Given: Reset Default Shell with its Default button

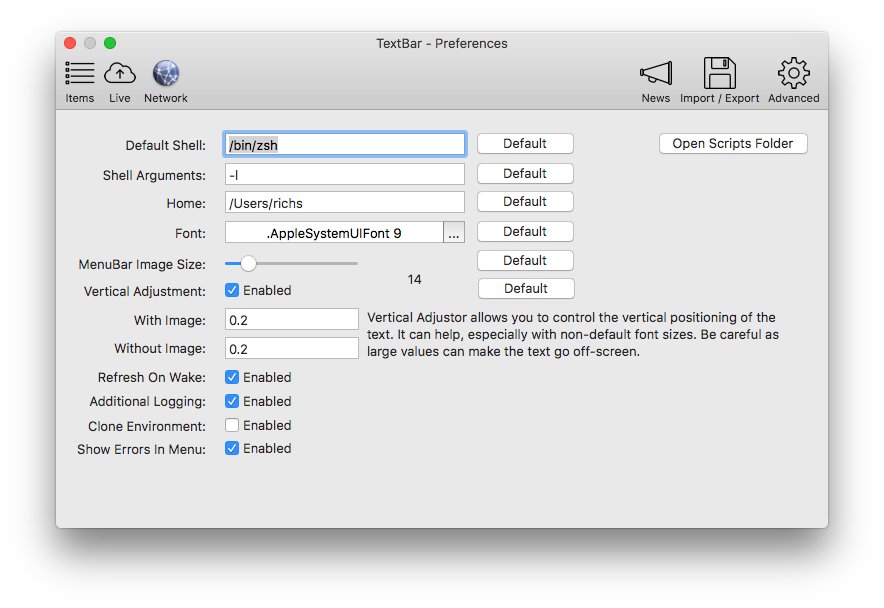Looking at the screenshot, I should point(525,144).
